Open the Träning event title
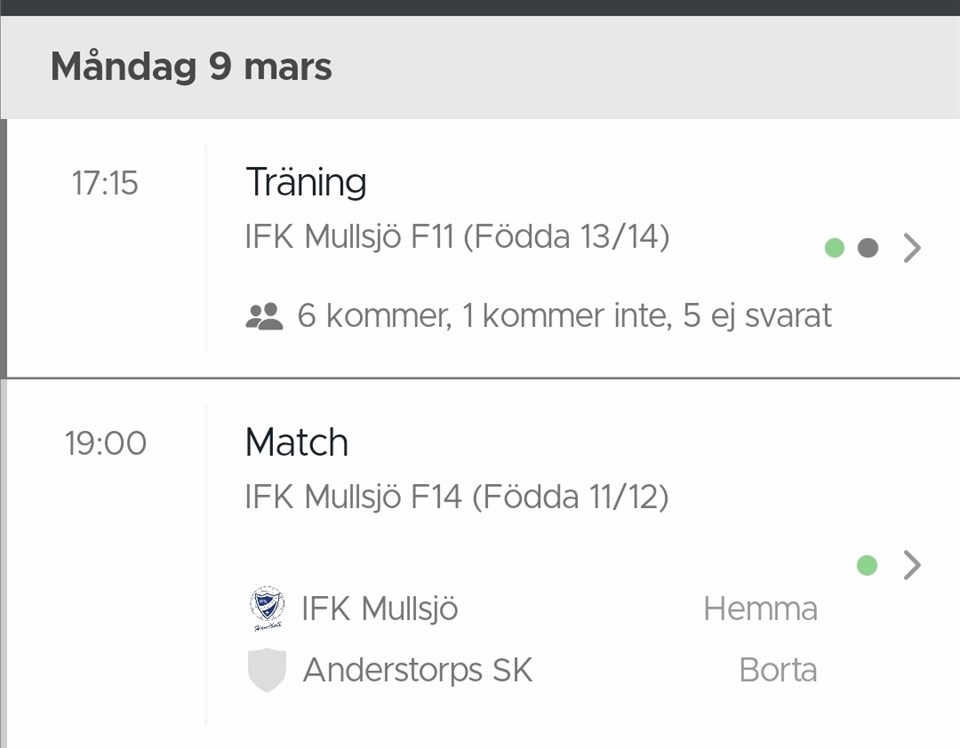The height and width of the screenshot is (748, 960). pyautogui.click(x=306, y=182)
